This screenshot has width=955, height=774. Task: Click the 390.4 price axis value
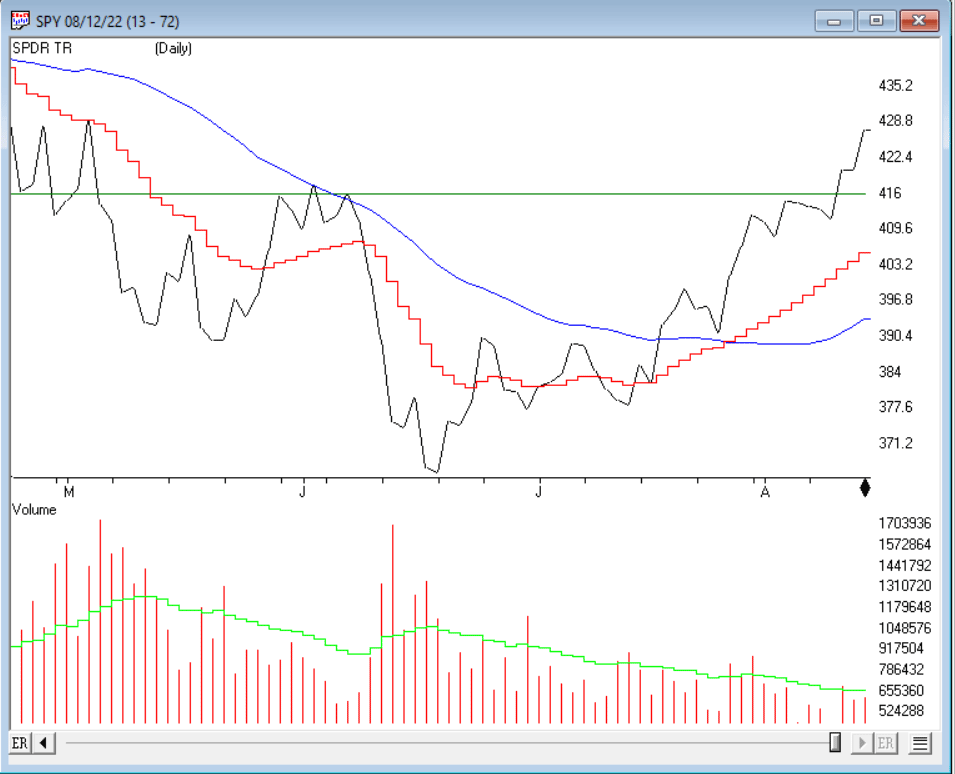[x=895, y=336]
